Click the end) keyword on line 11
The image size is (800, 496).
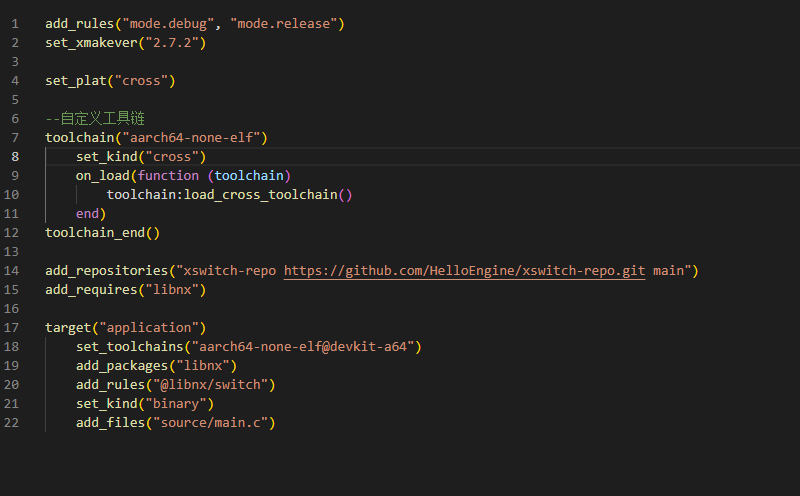tap(91, 214)
